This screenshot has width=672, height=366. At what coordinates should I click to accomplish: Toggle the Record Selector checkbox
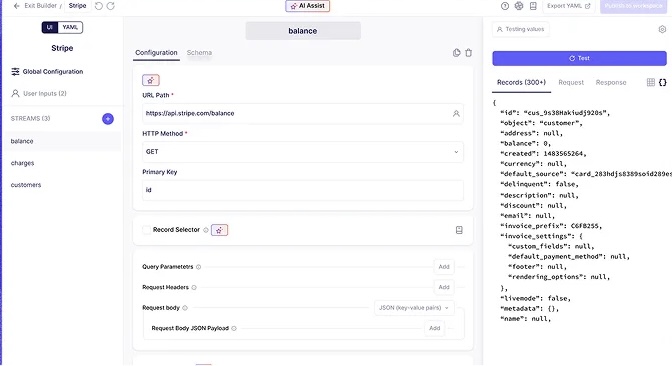[147, 230]
